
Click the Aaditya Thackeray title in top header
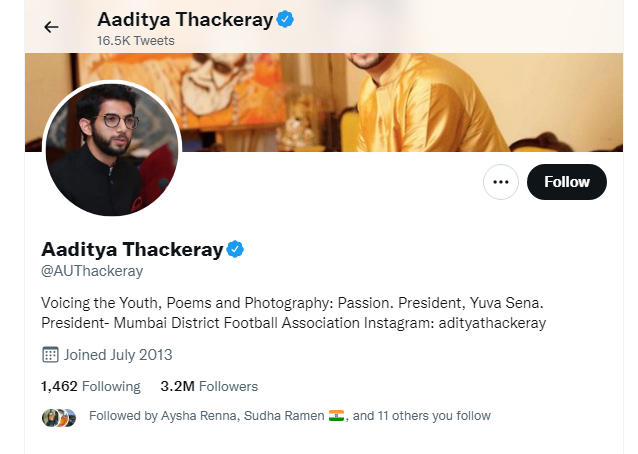pos(185,19)
